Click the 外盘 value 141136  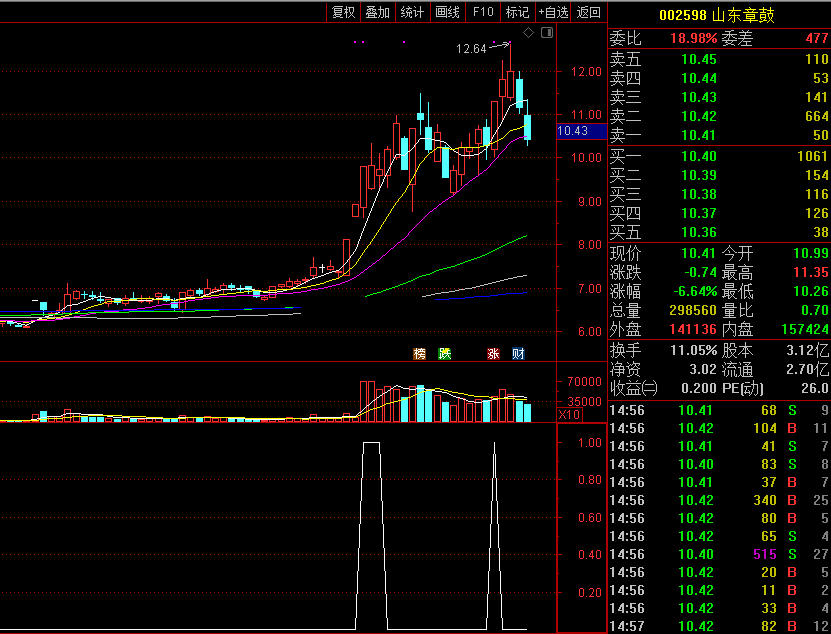click(x=693, y=330)
